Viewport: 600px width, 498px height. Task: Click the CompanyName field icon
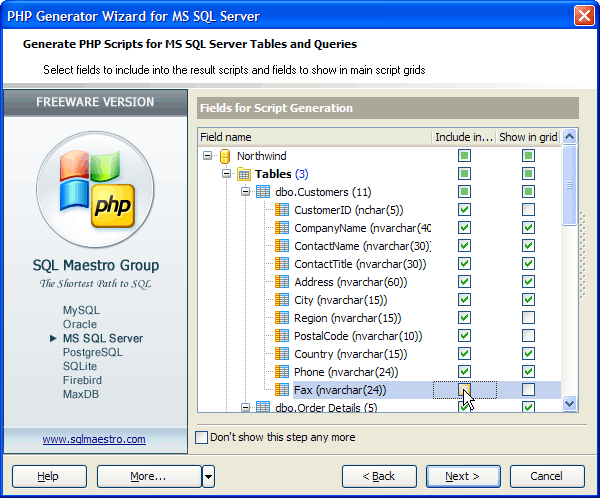tap(282, 228)
